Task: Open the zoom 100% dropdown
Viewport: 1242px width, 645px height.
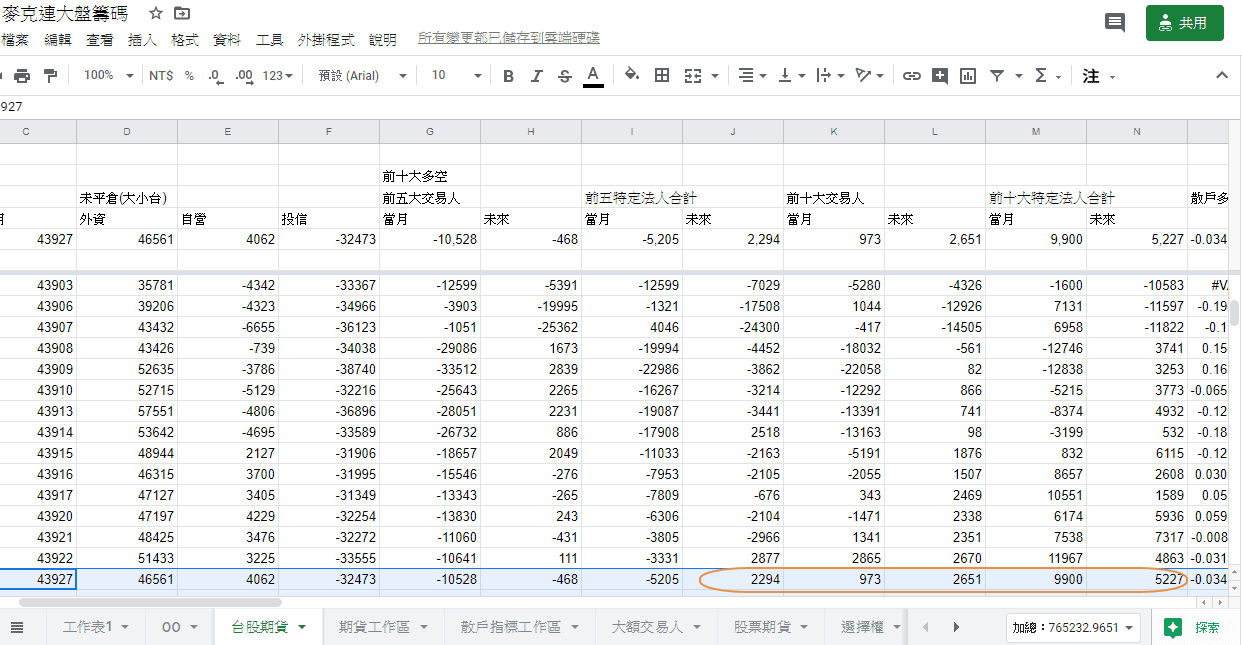Action: point(108,76)
